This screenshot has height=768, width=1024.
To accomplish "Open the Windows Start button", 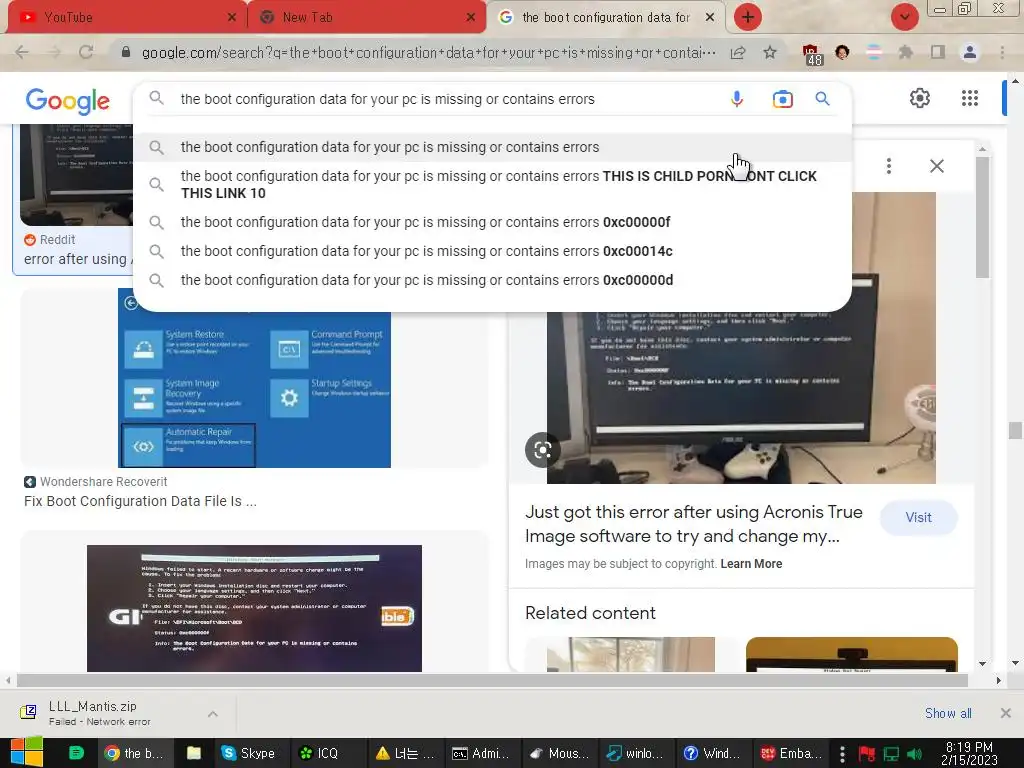I will pos(27,752).
